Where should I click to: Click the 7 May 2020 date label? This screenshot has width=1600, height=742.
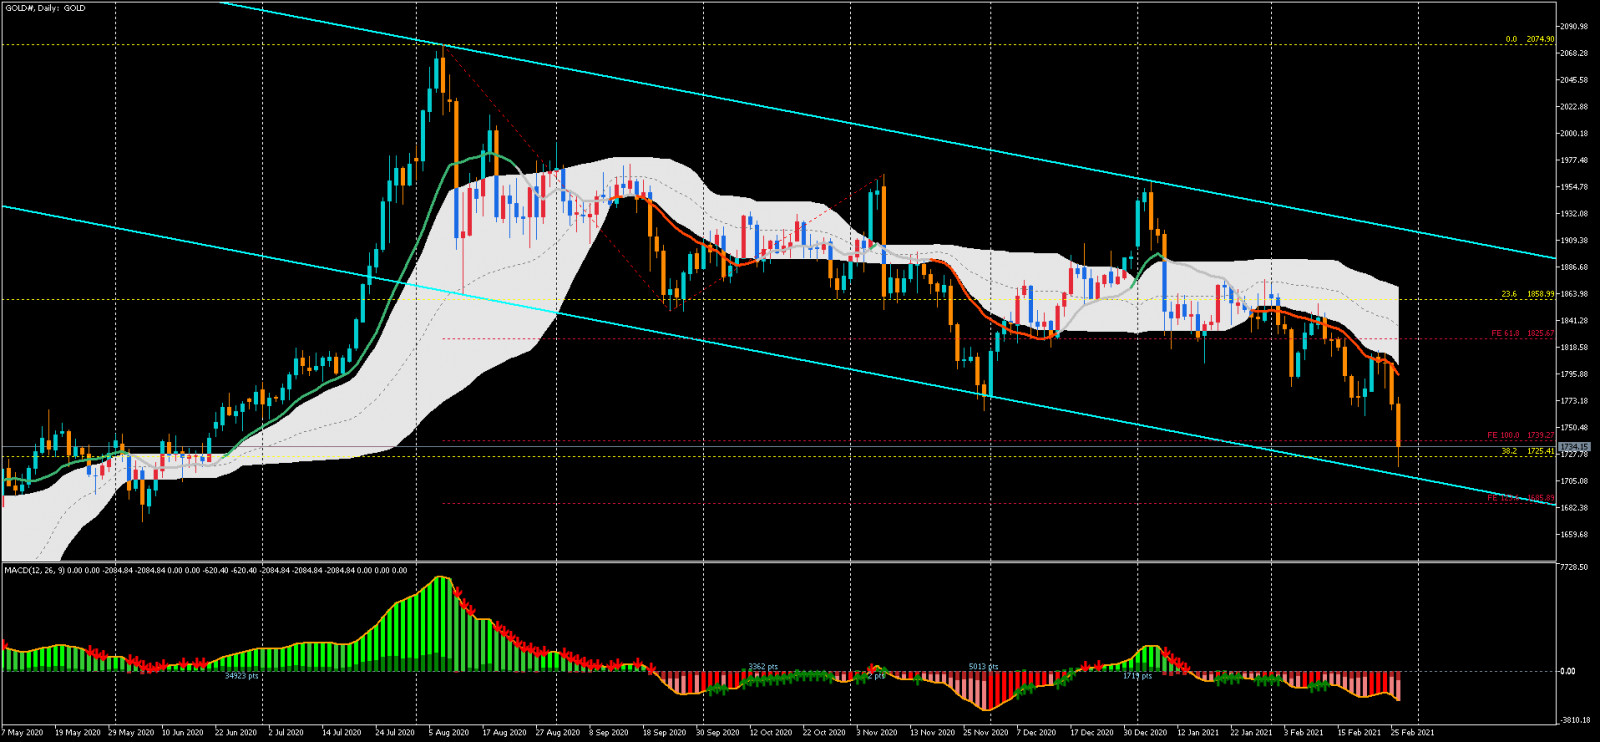[23, 733]
